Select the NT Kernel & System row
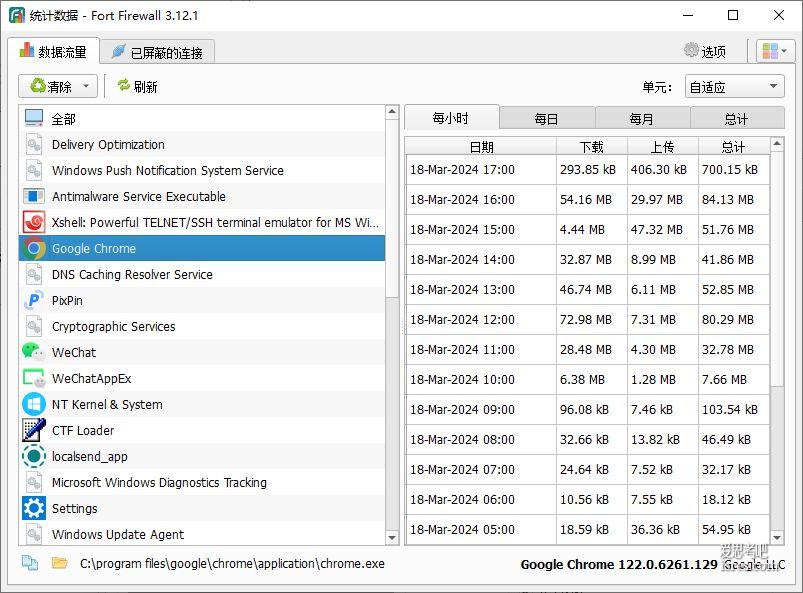 coord(202,405)
